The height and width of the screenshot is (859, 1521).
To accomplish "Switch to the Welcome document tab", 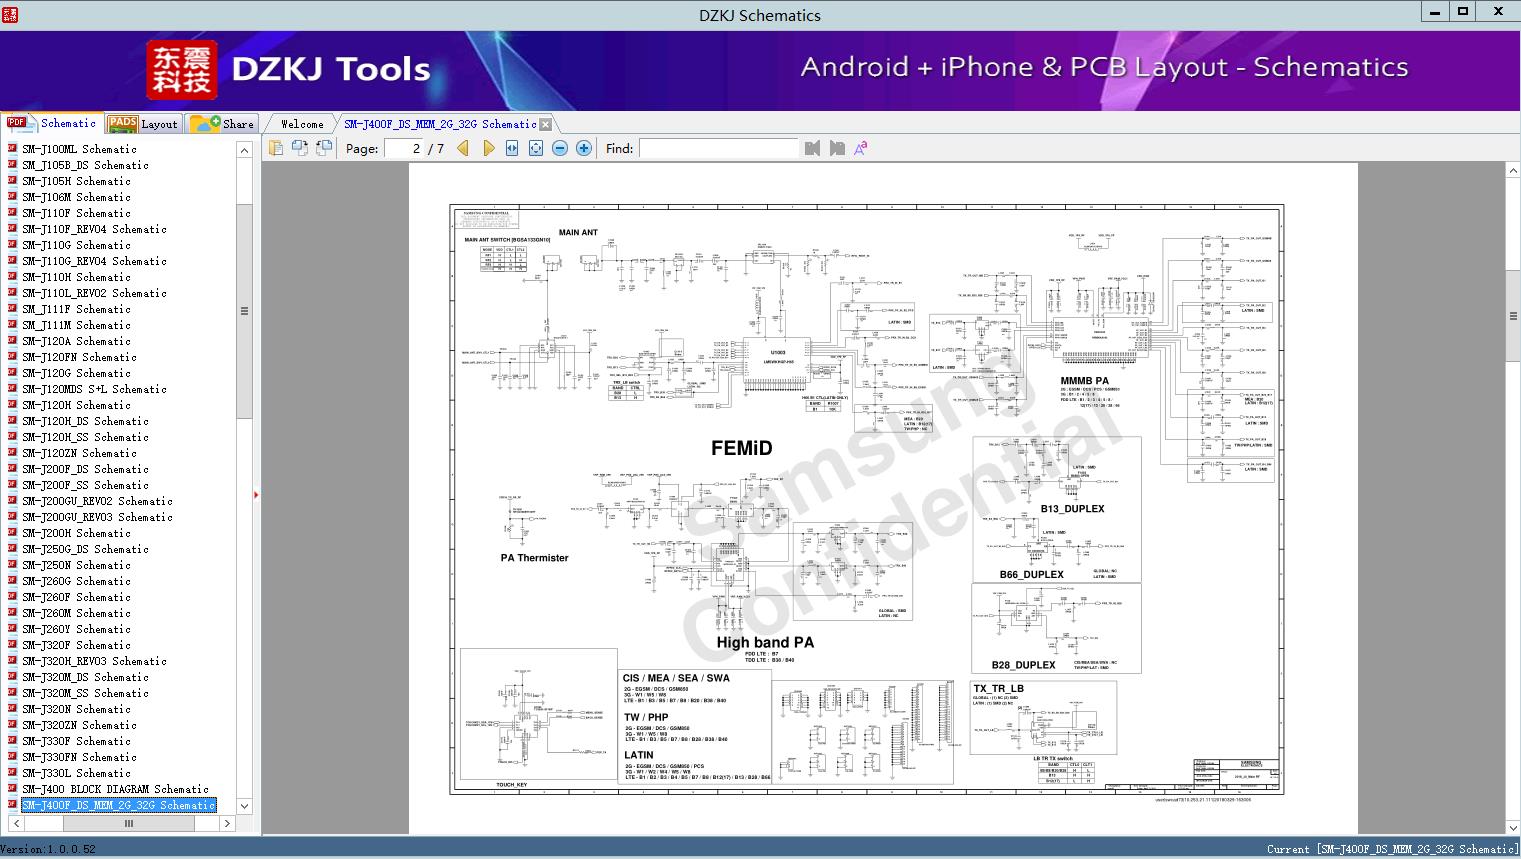I will tap(302, 124).
